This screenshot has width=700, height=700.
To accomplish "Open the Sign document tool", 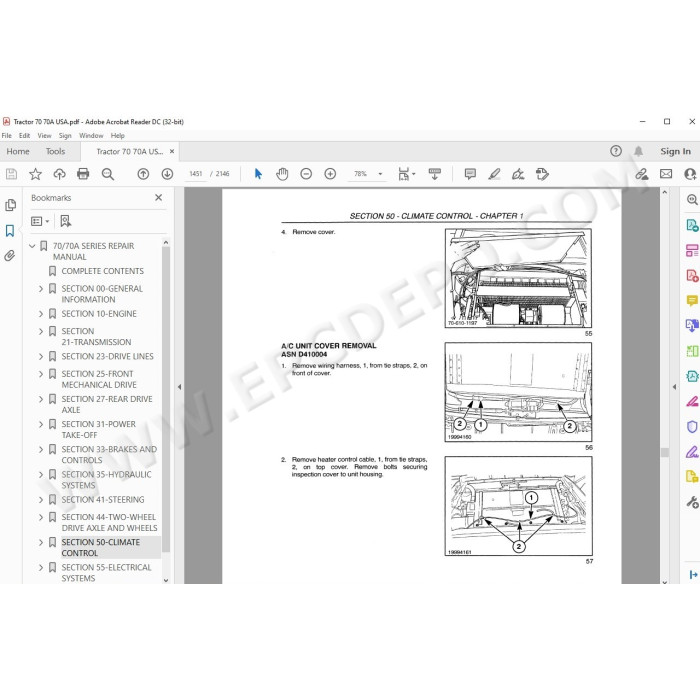I will click(518, 174).
